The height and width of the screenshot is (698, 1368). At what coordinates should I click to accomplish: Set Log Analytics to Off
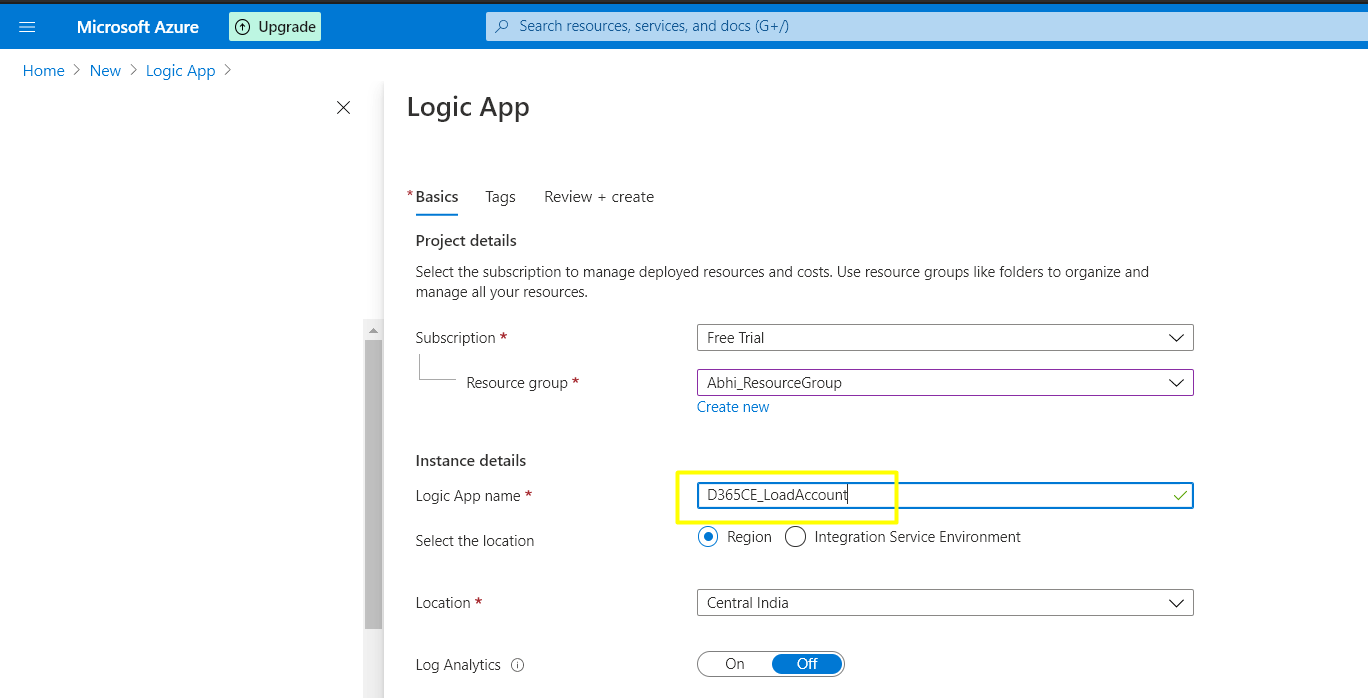(807, 664)
